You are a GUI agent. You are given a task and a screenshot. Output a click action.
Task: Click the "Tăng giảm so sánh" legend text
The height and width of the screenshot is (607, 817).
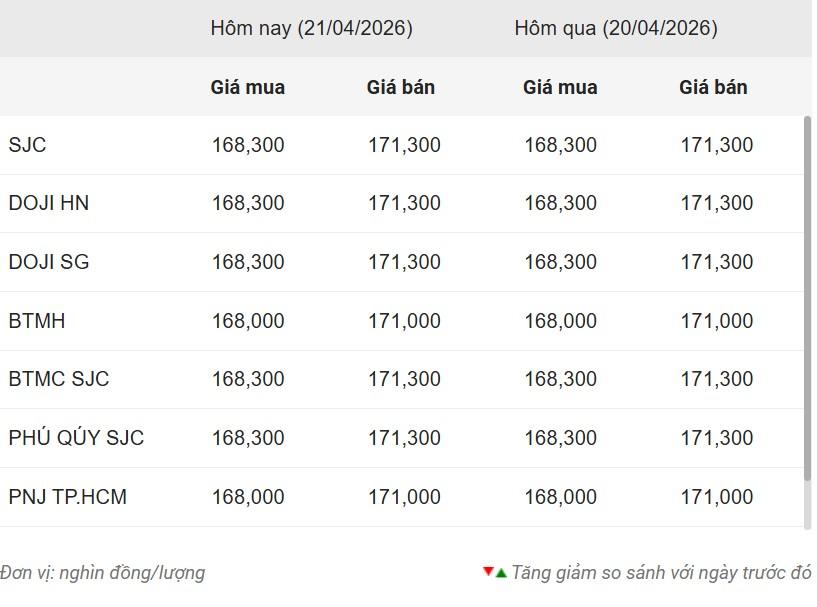click(661, 573)
